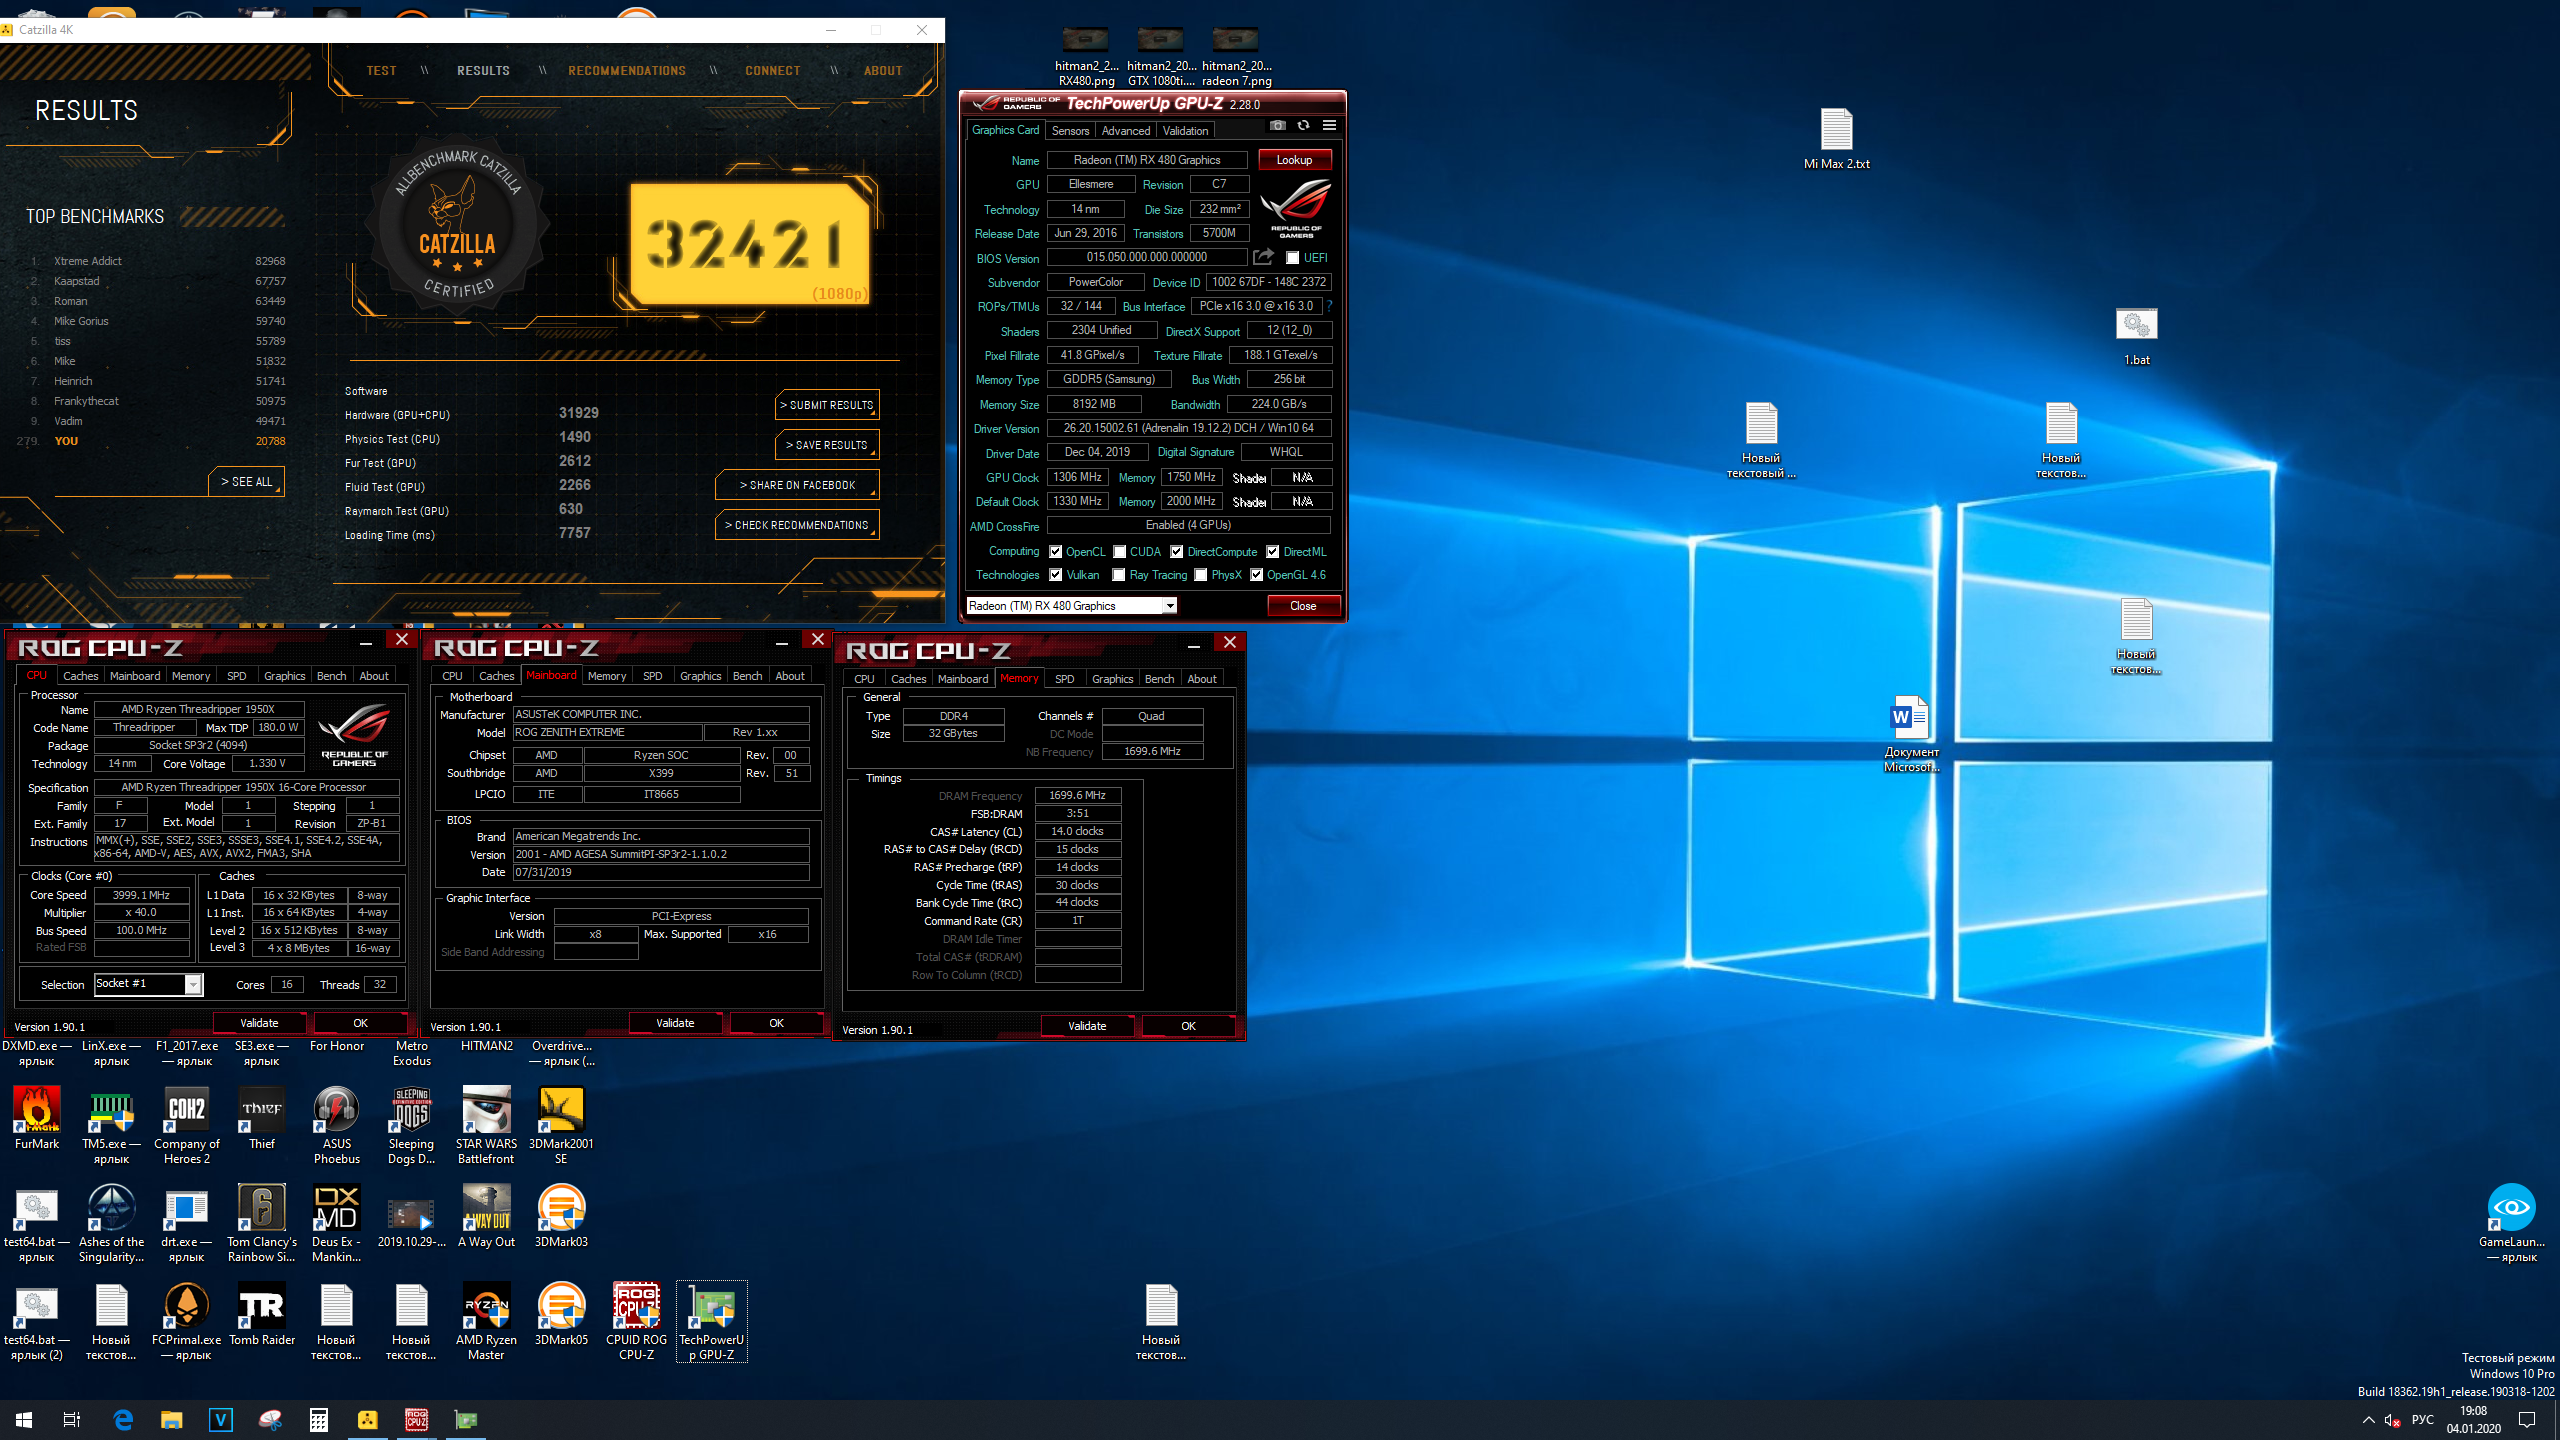The height and width of the screenshot is (1440, 2560).
Task: Open Validation tab in GPU-Z
Action: [x=1185, y=131]
